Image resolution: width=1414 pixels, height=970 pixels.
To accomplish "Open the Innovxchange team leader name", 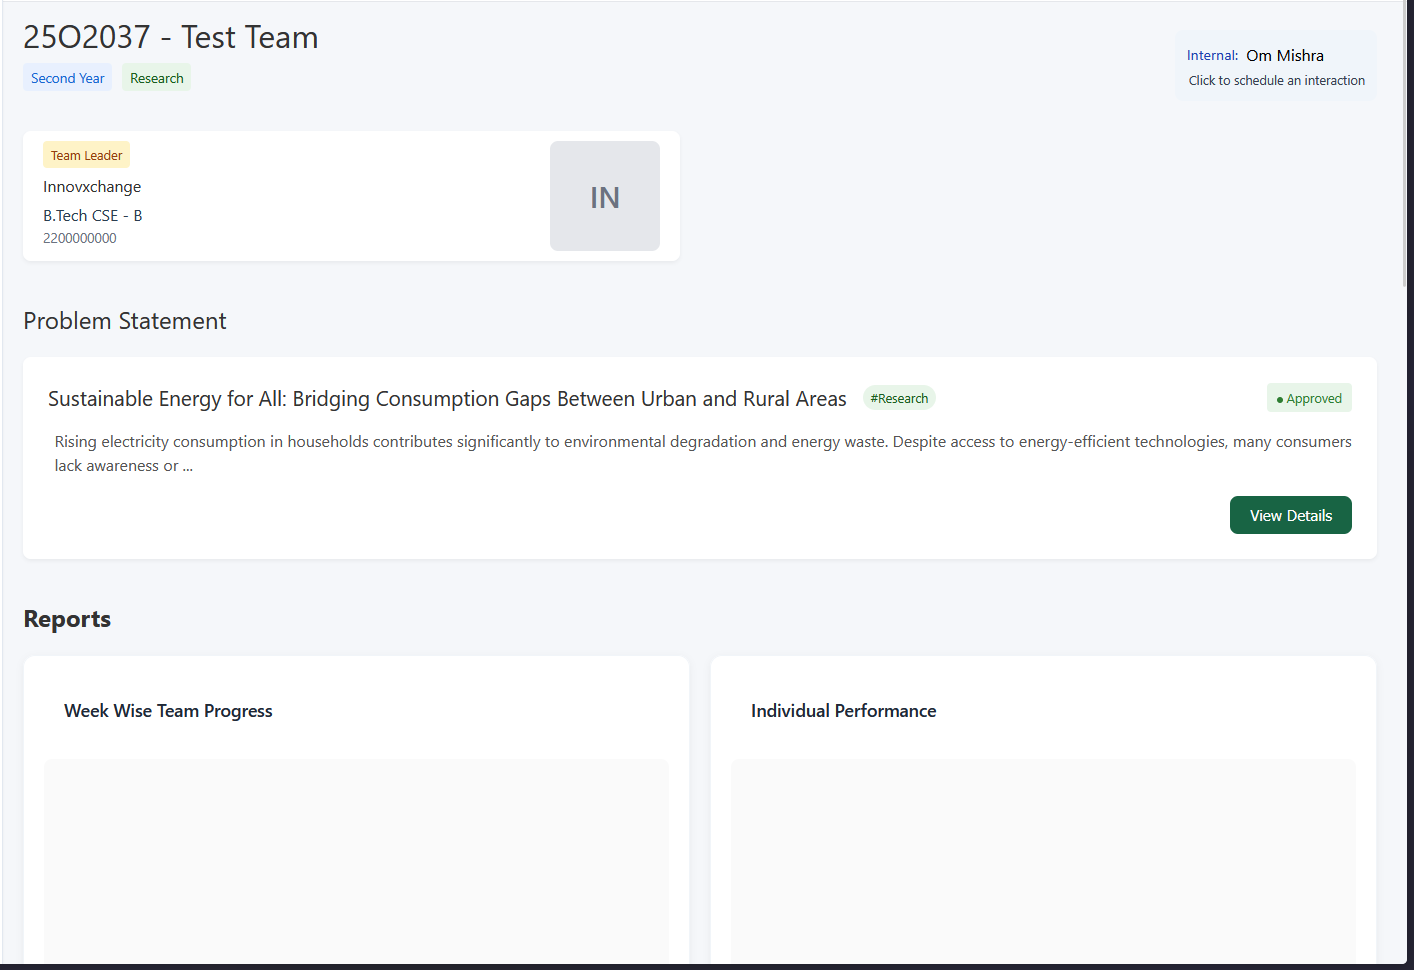I will click(92, 187).
